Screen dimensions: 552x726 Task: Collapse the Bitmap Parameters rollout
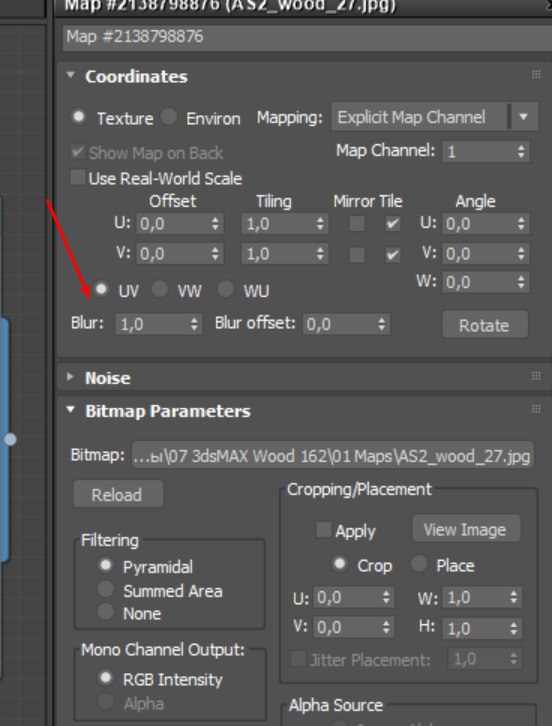tap(70, 410)
